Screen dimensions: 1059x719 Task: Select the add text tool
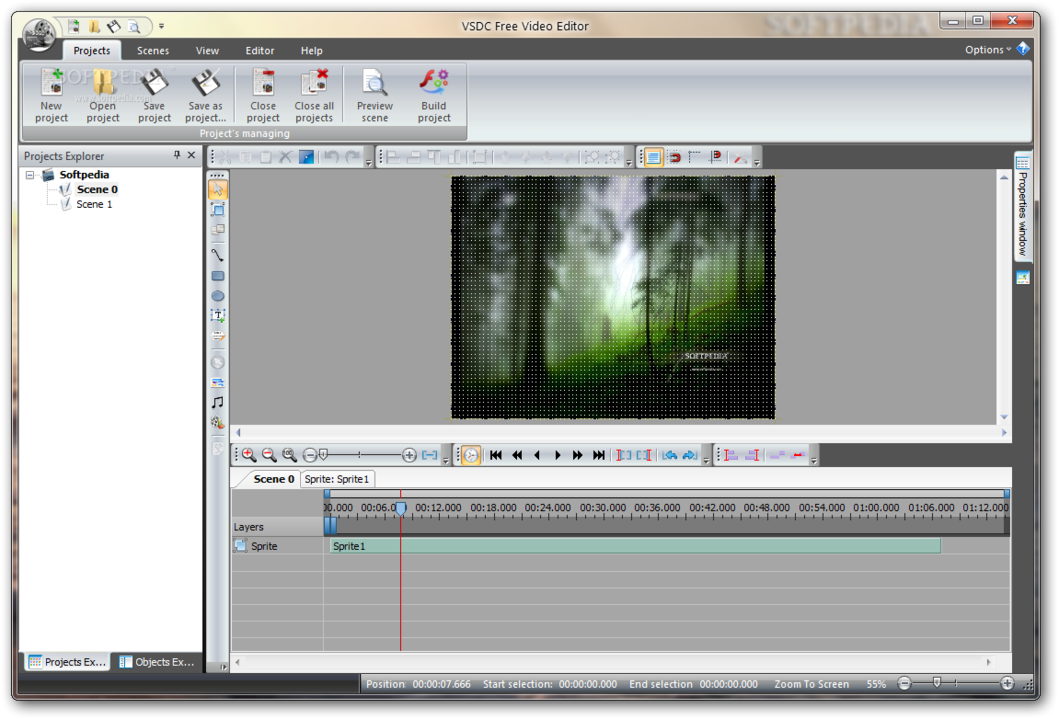click(x=217, y=315)
